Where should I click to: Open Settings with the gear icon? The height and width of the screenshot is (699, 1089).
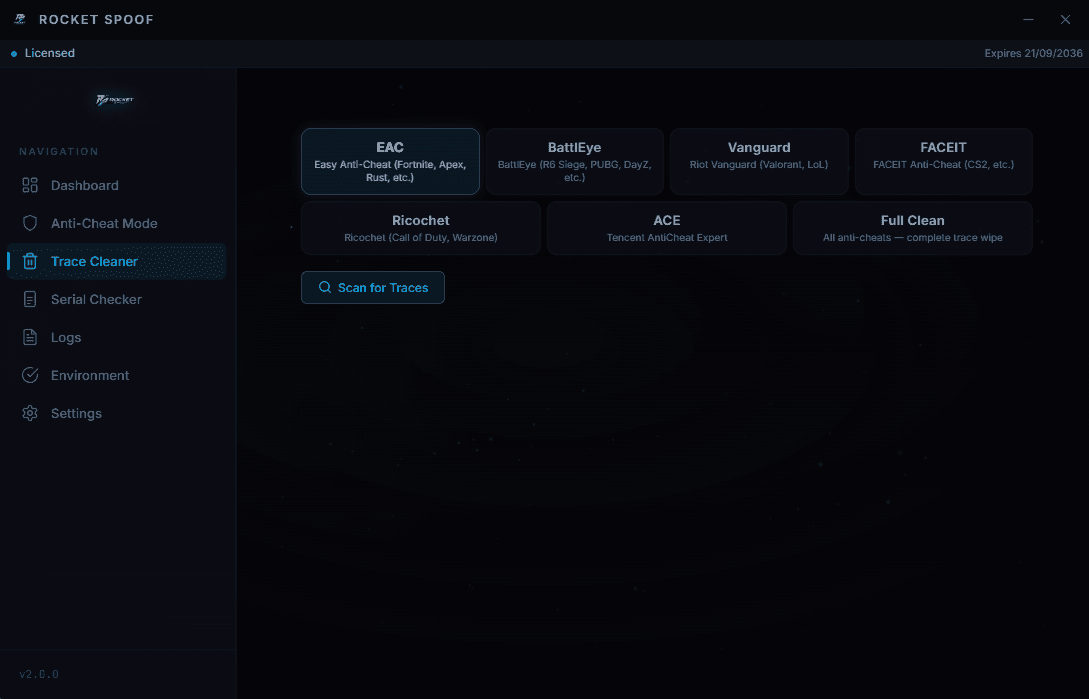coord(30,413)
